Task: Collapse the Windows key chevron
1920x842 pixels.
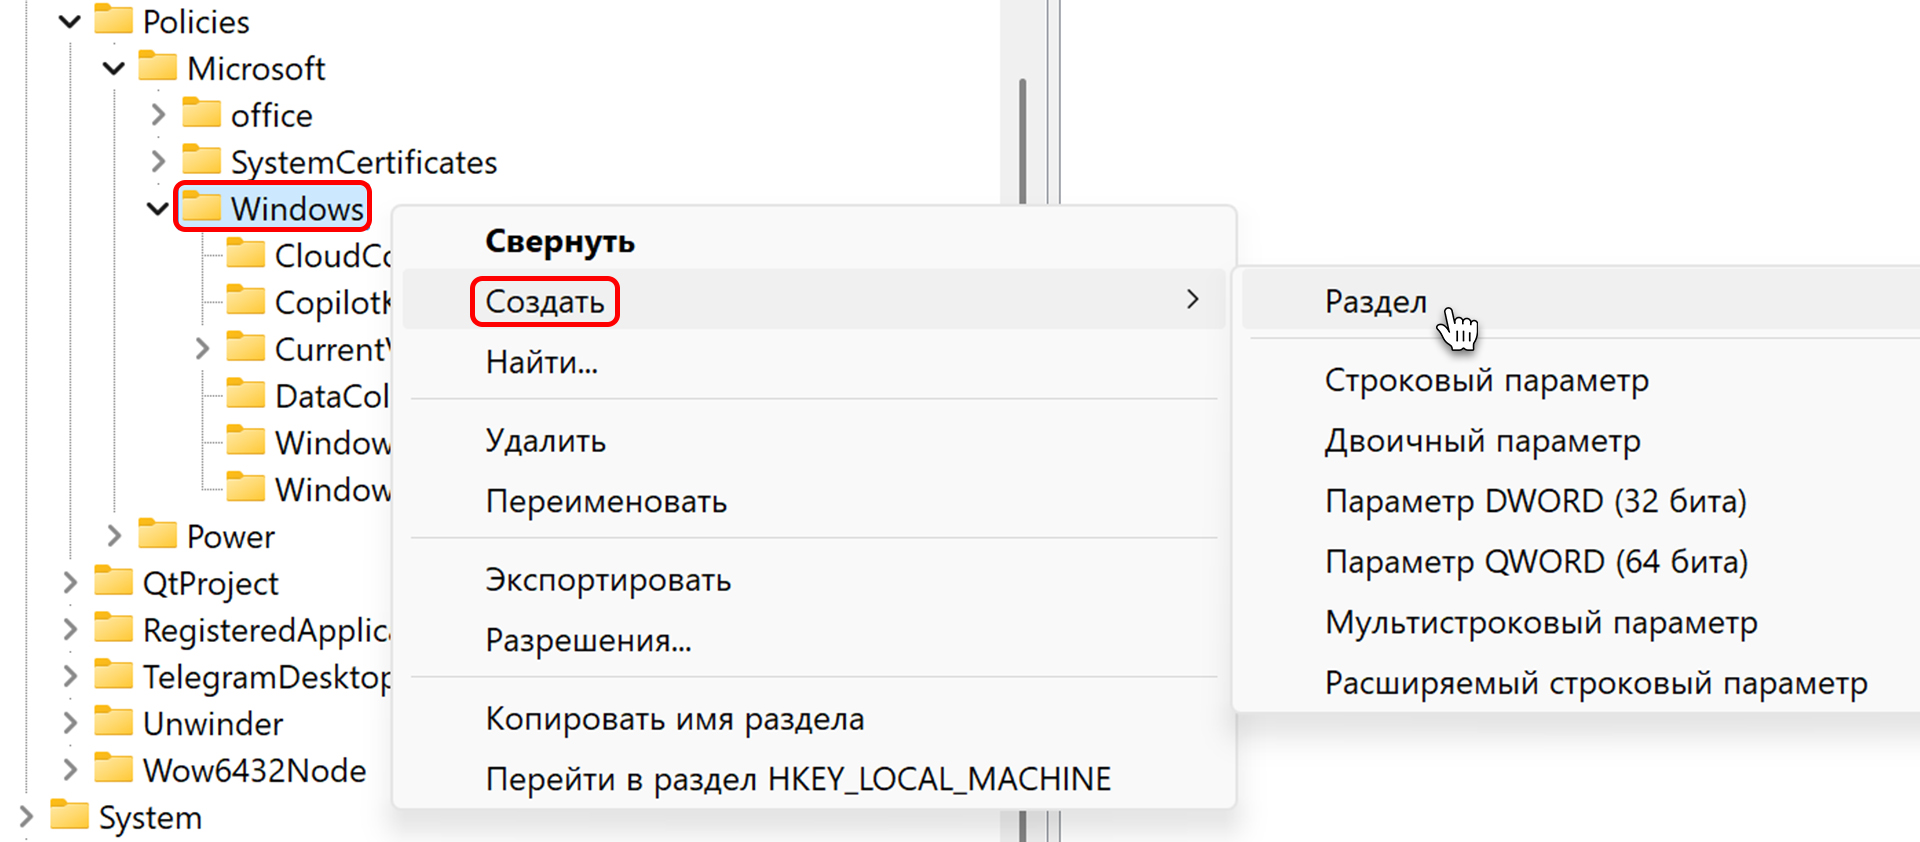Action: pyautogui.click(x=158, y=208)
